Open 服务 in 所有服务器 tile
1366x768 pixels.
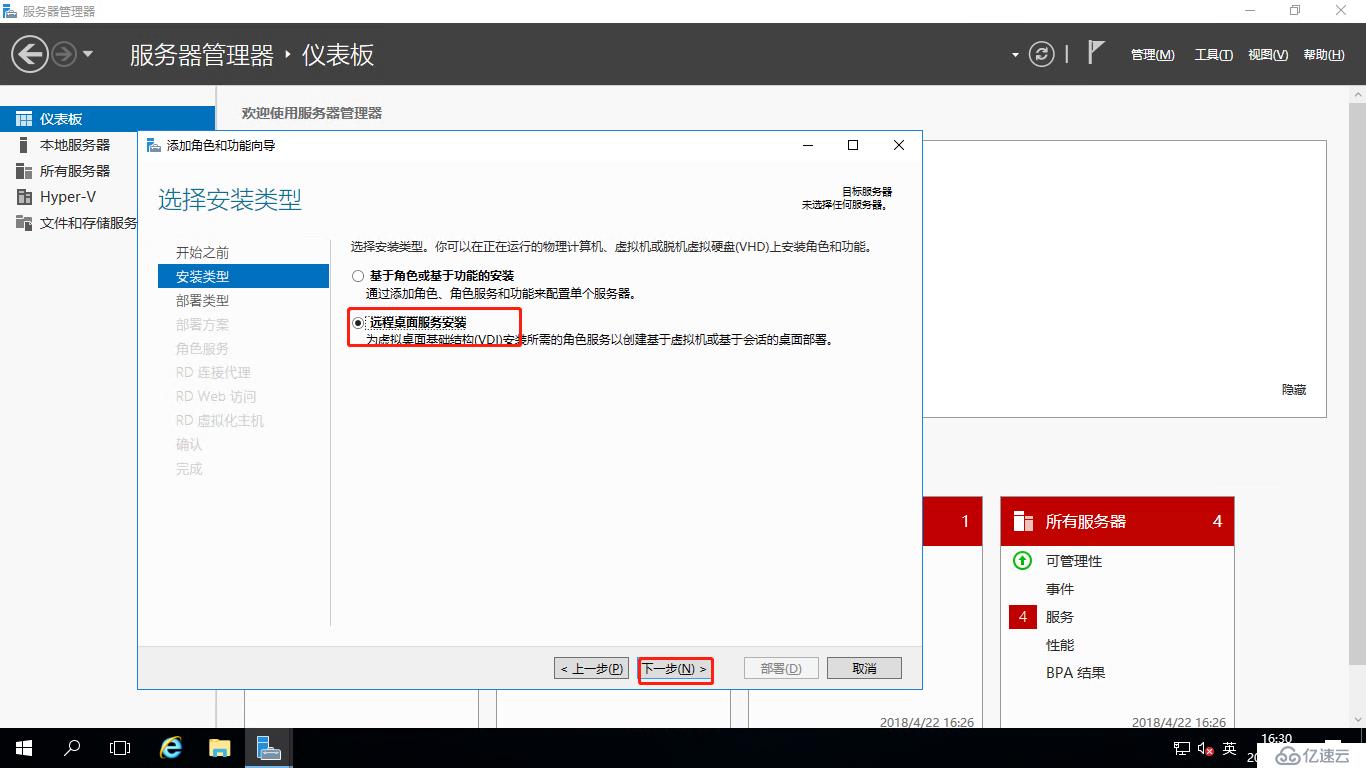(x=1060, y=617)
